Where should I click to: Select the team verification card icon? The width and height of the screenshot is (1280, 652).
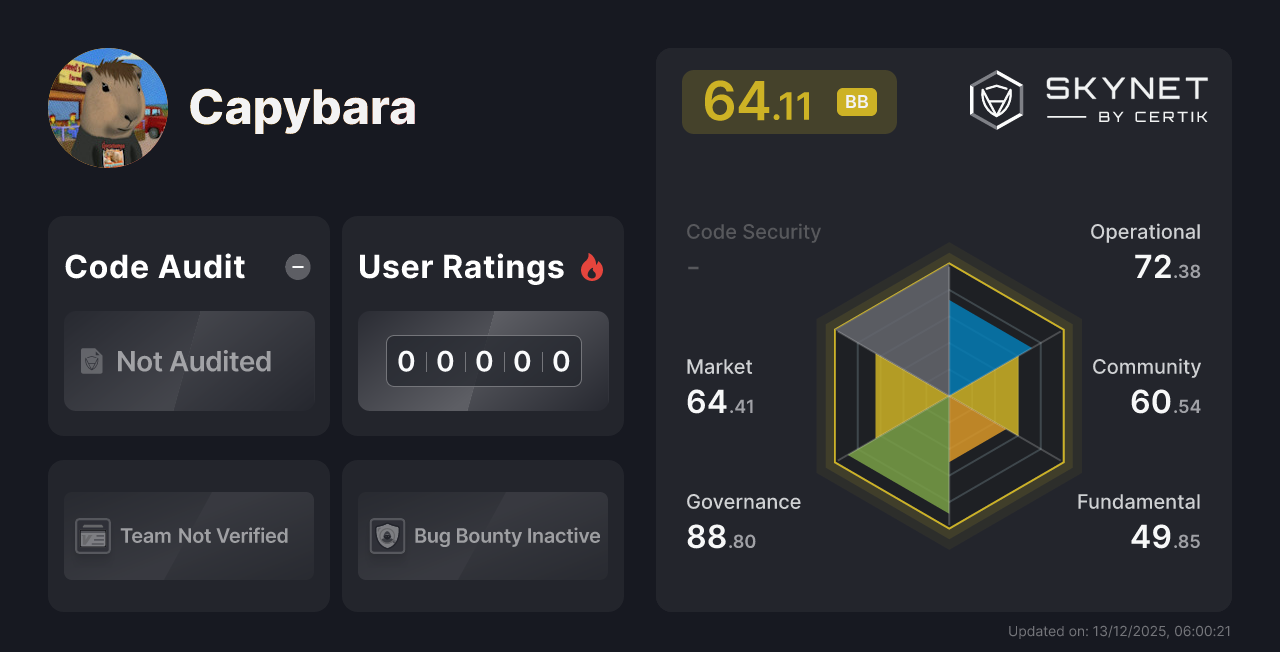pos(94,536)
